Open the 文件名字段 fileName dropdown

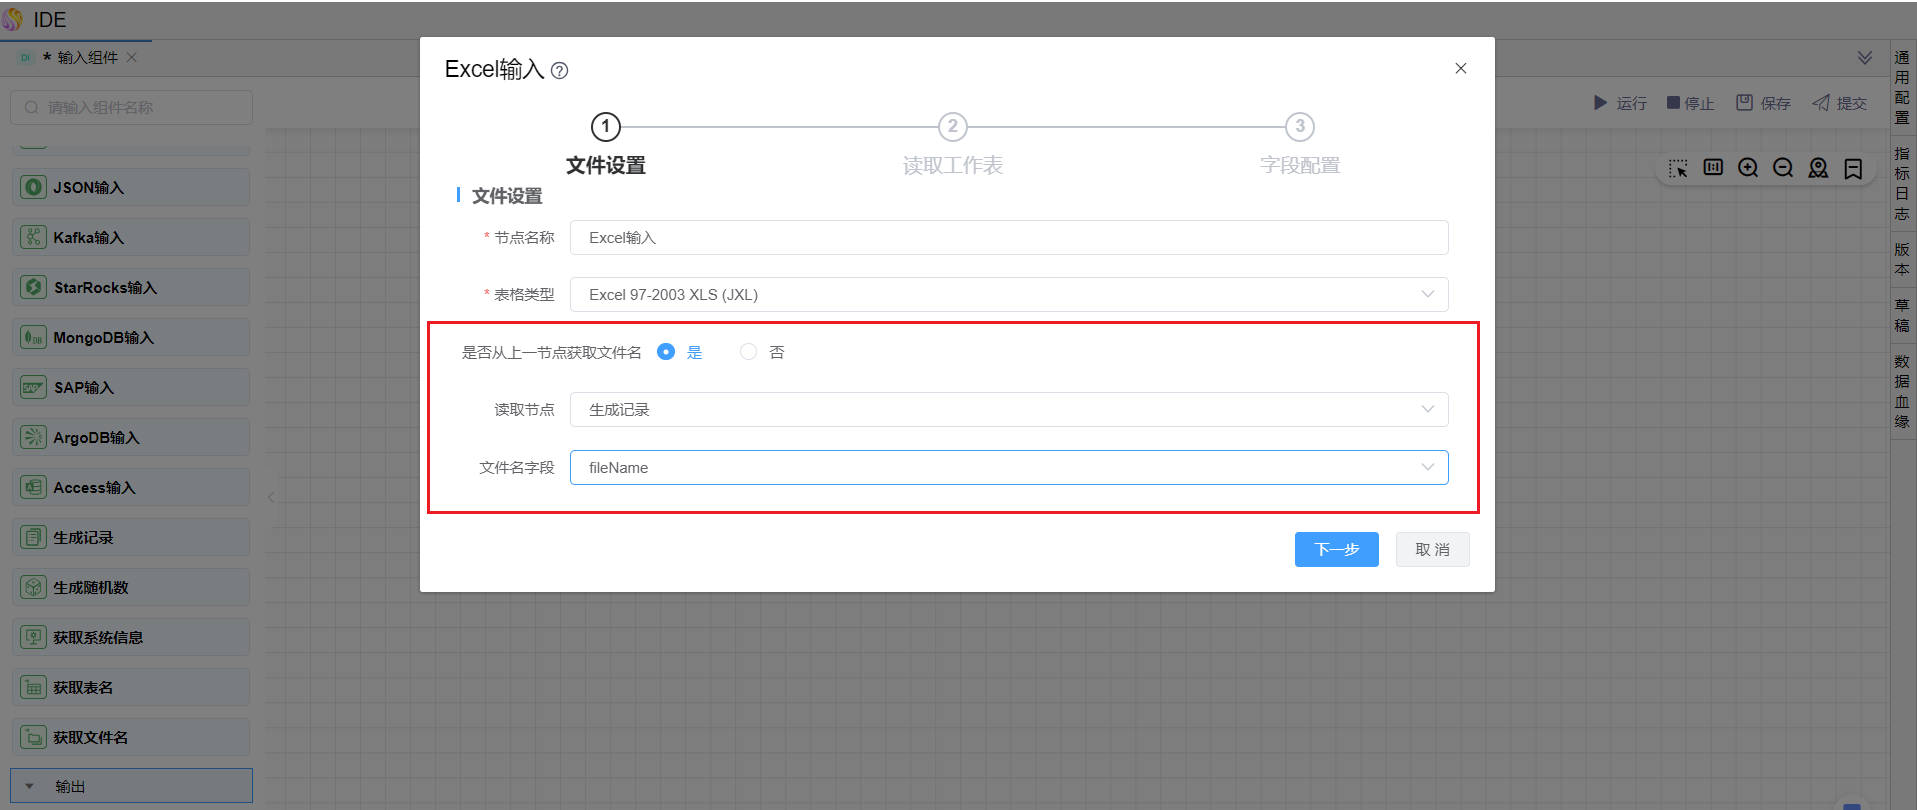(x=1008, y=468)
